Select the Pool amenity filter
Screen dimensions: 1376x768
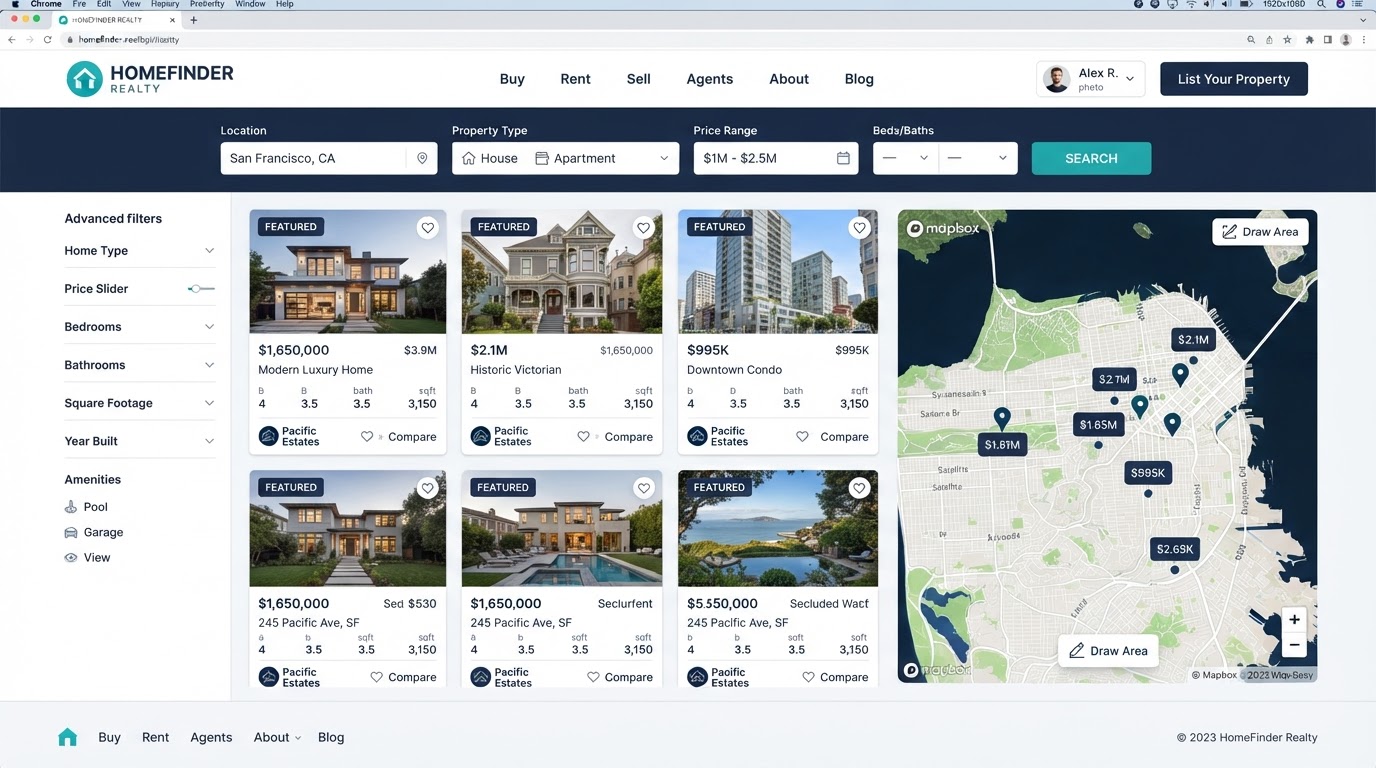[86, 507]
